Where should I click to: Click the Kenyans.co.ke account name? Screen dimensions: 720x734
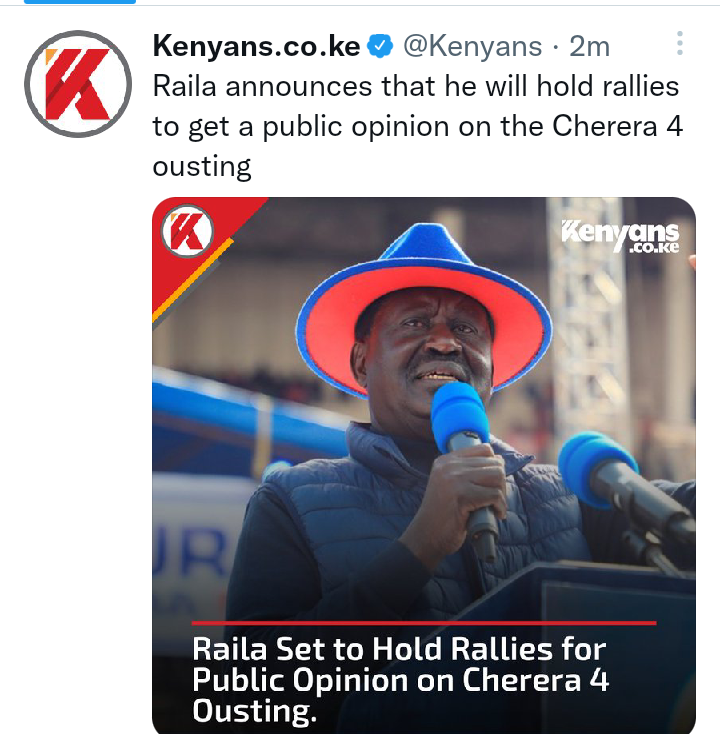click(x=256, y=46)
